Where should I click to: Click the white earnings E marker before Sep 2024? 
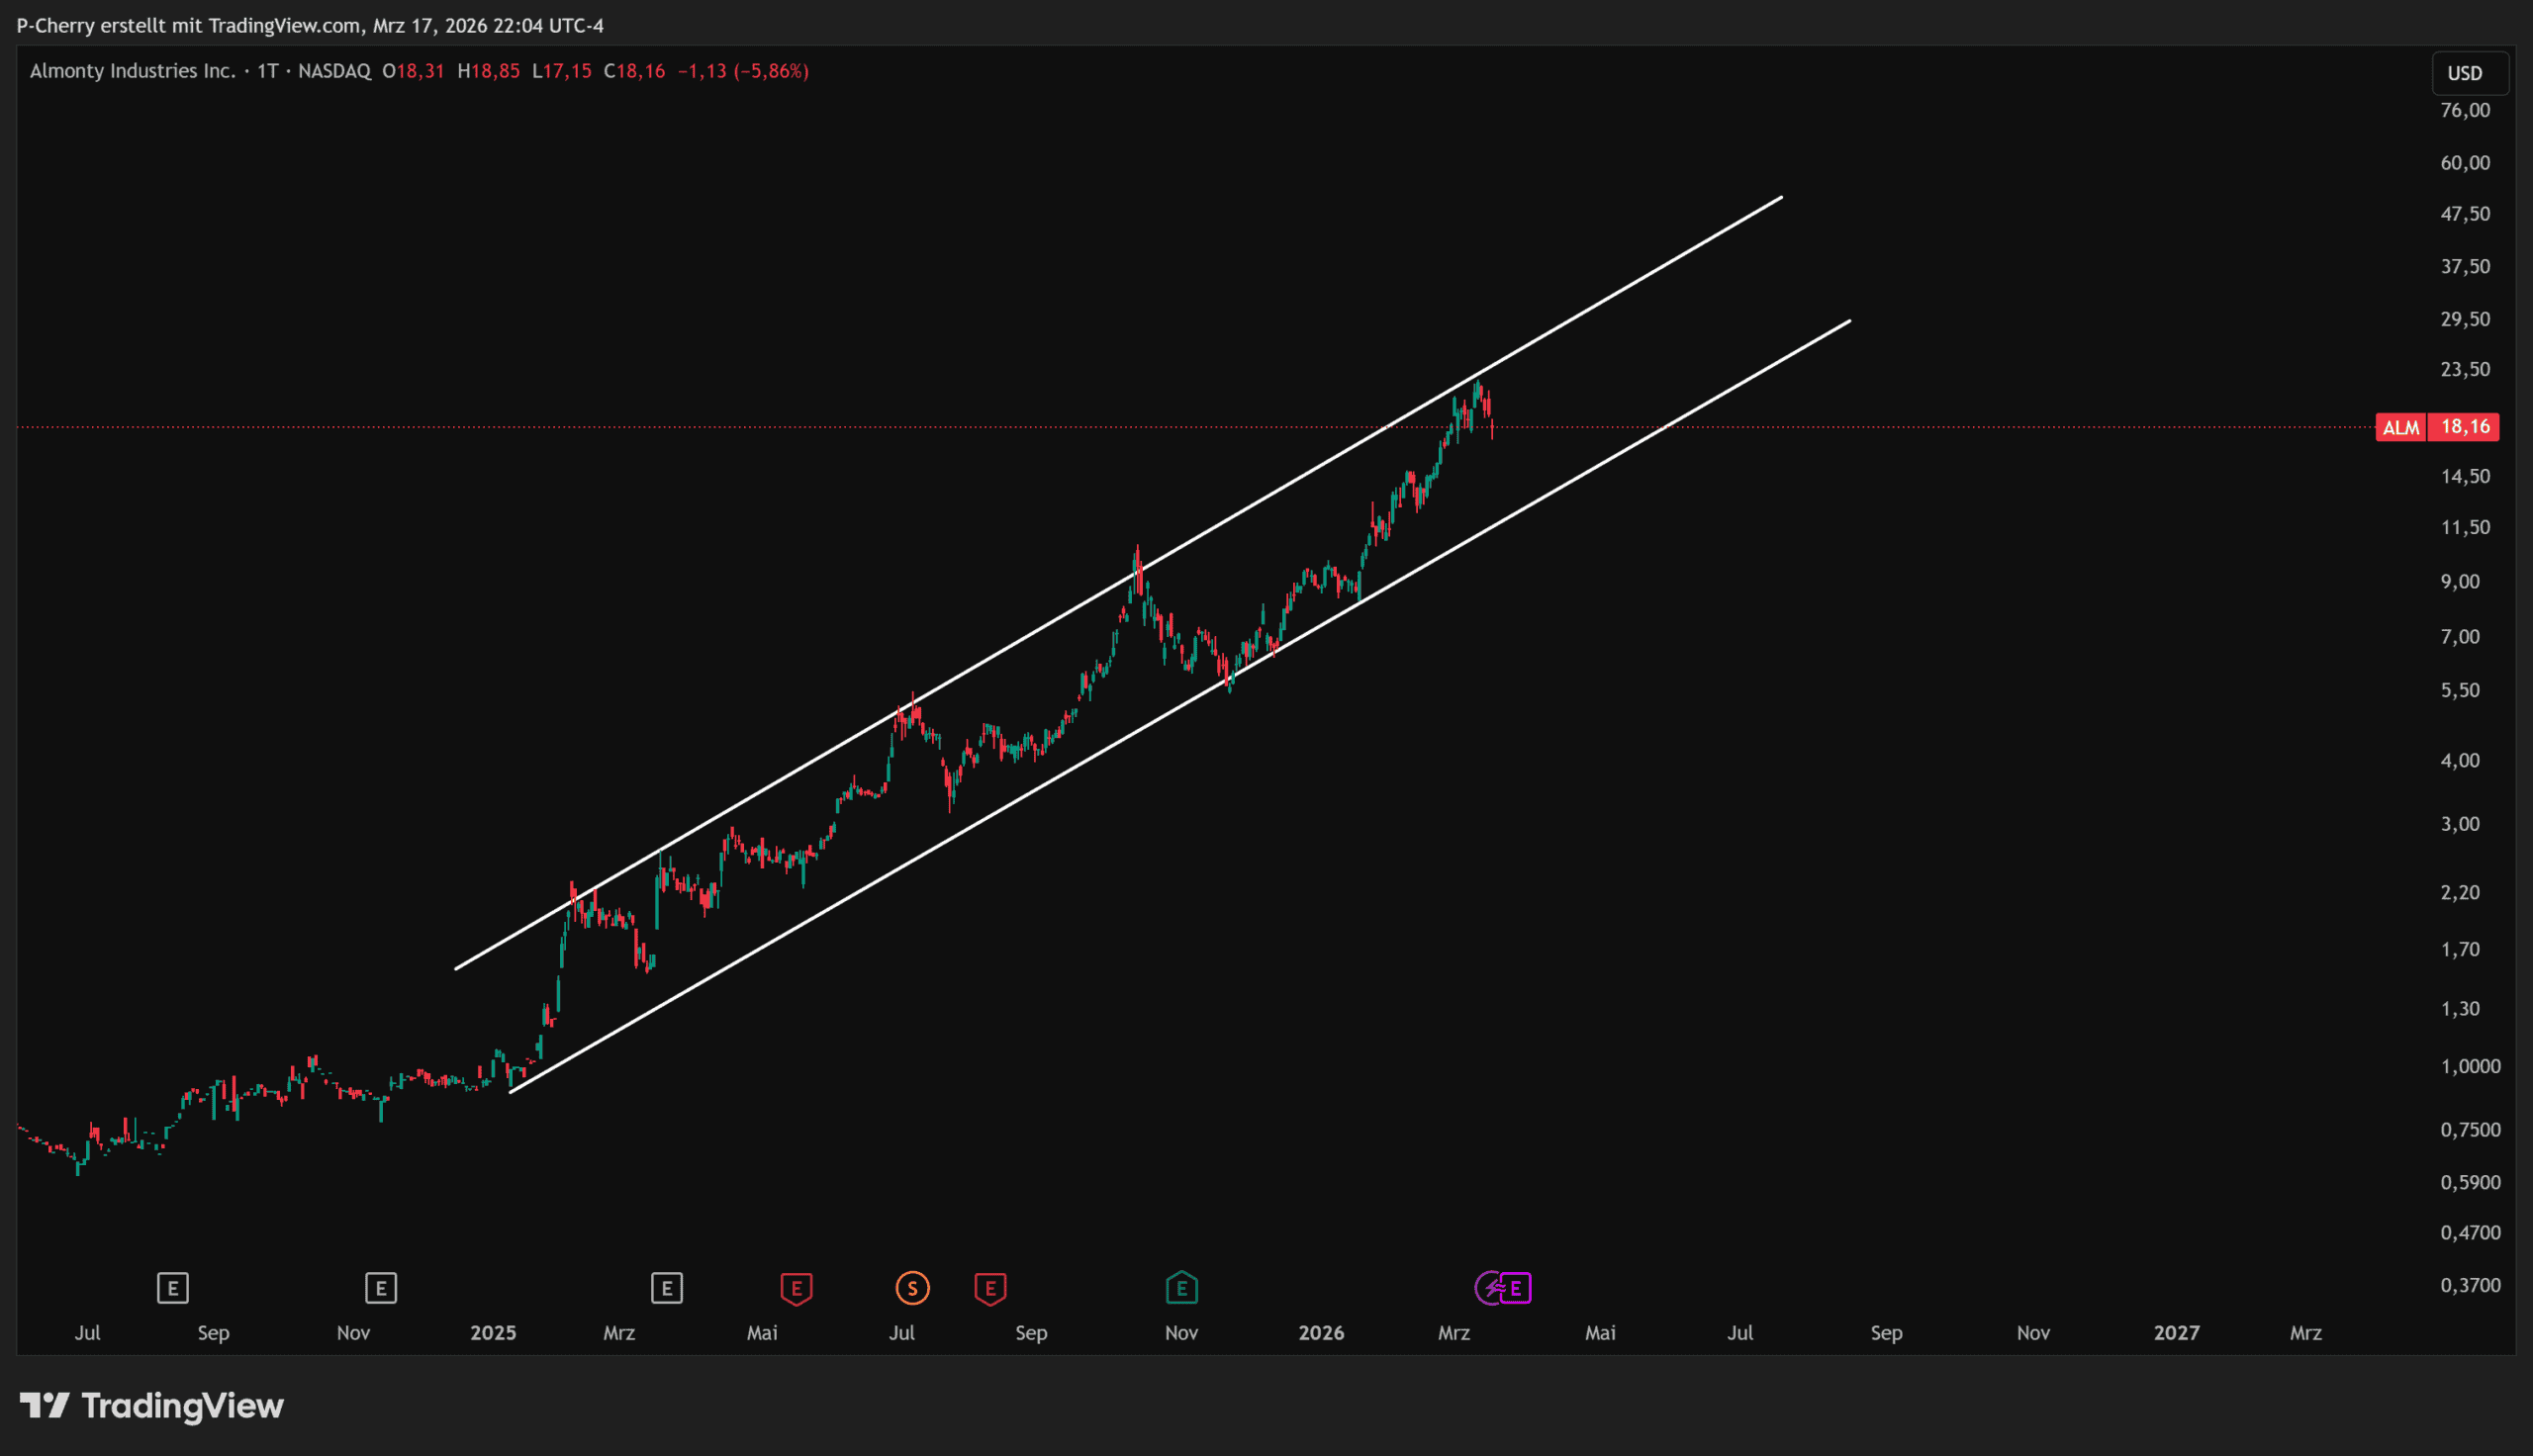coord(173,1288)
